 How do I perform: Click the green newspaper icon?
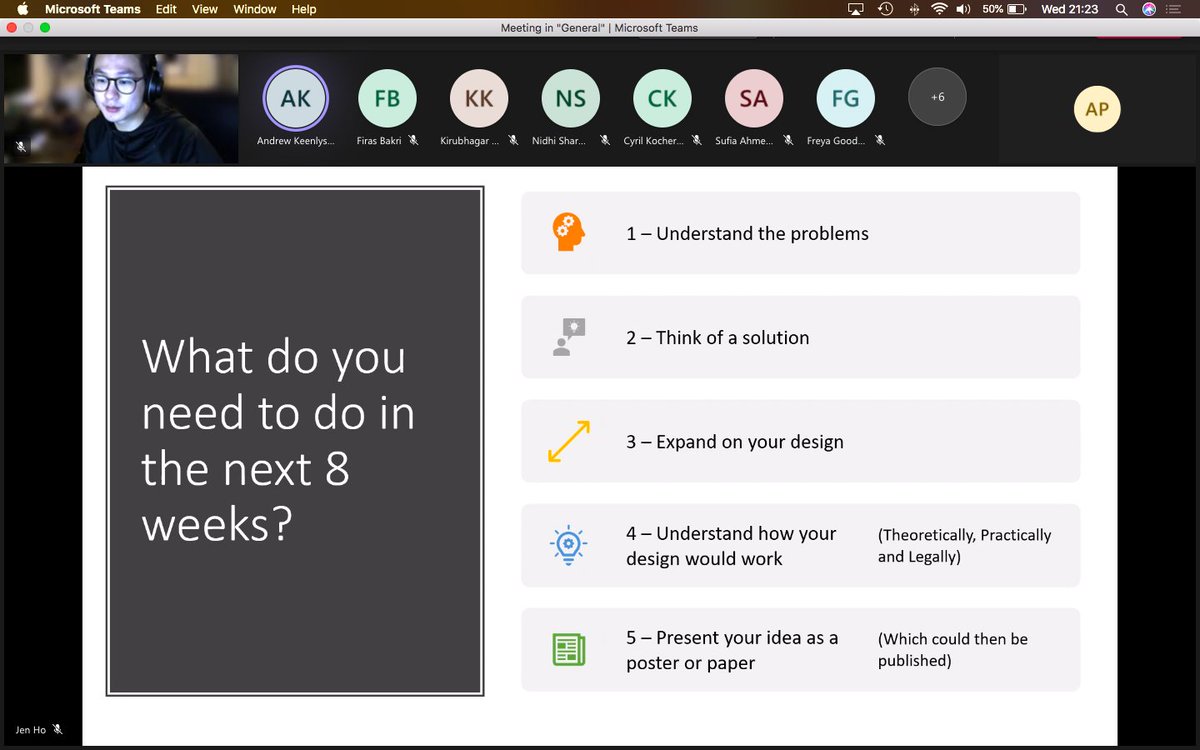click(x=568, y=649)
